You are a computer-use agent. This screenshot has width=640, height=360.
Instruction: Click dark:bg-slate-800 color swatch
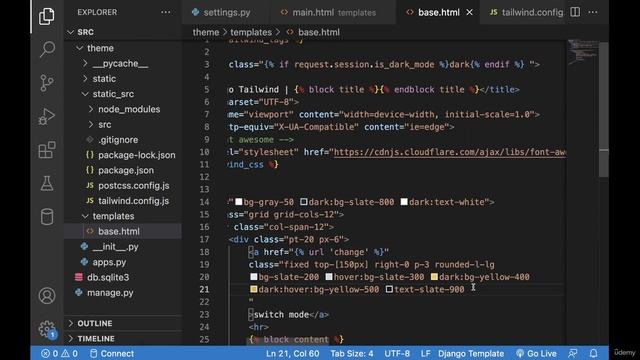[304, 202]
